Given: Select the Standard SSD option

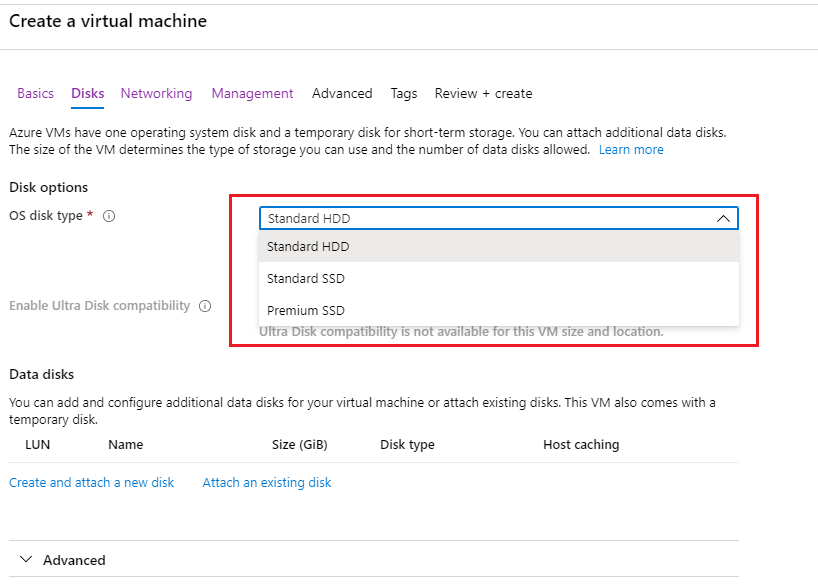Looking at the screenshot, I should (306, 278).
